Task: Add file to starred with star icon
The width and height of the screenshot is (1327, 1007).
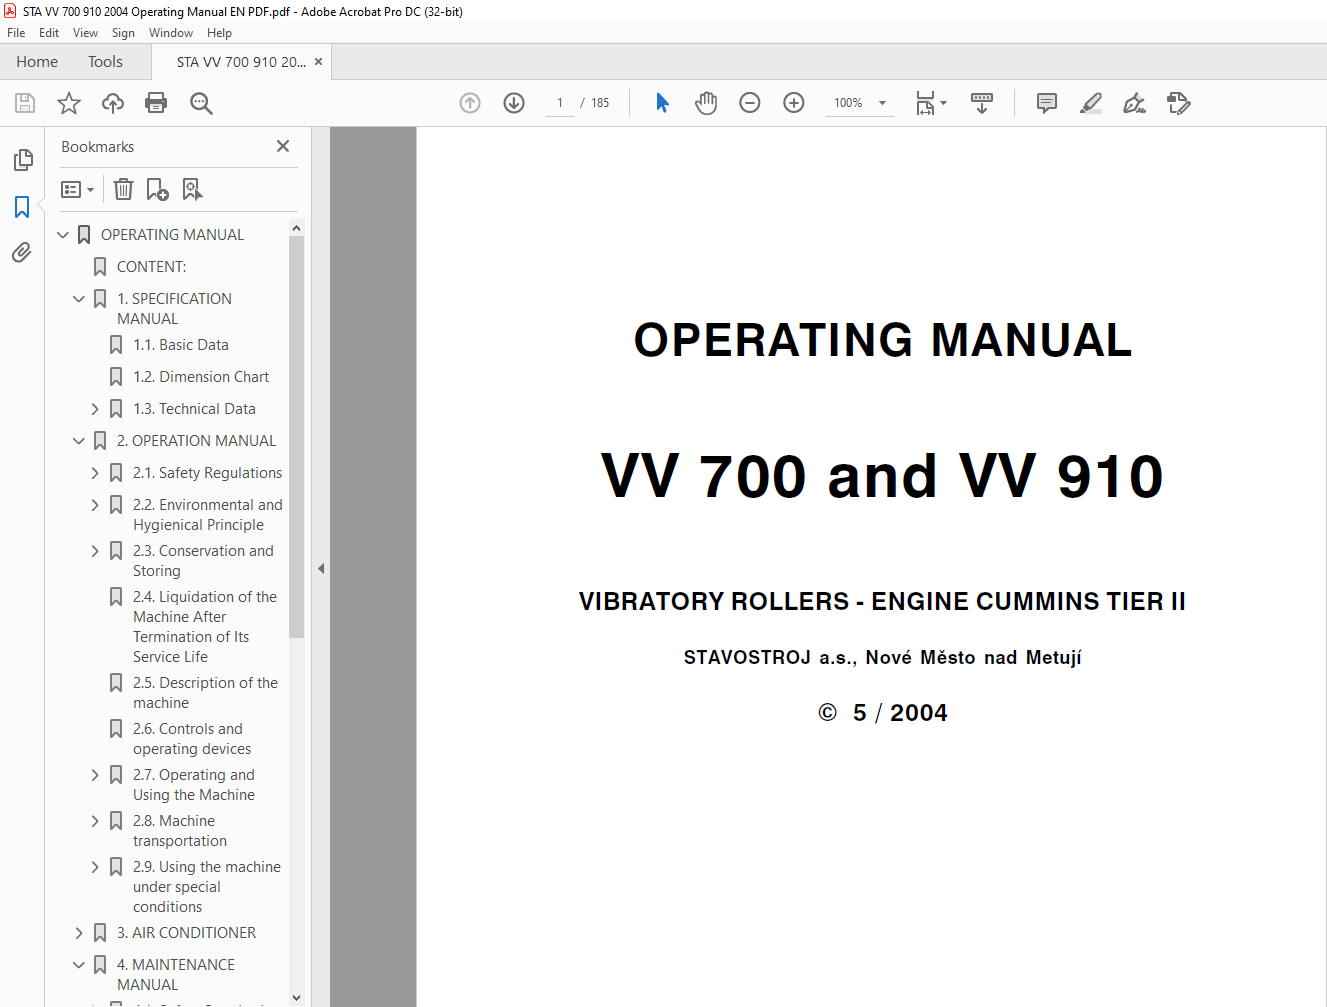Action: click(x=69, y=103)
